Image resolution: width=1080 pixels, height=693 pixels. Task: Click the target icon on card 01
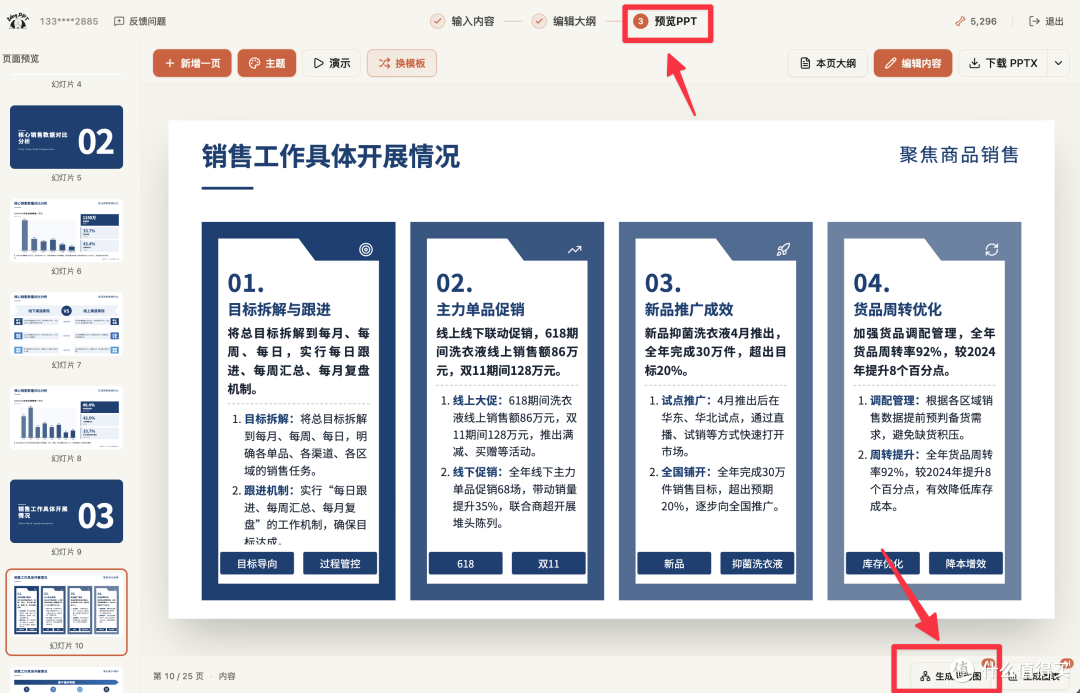point(366,249)
